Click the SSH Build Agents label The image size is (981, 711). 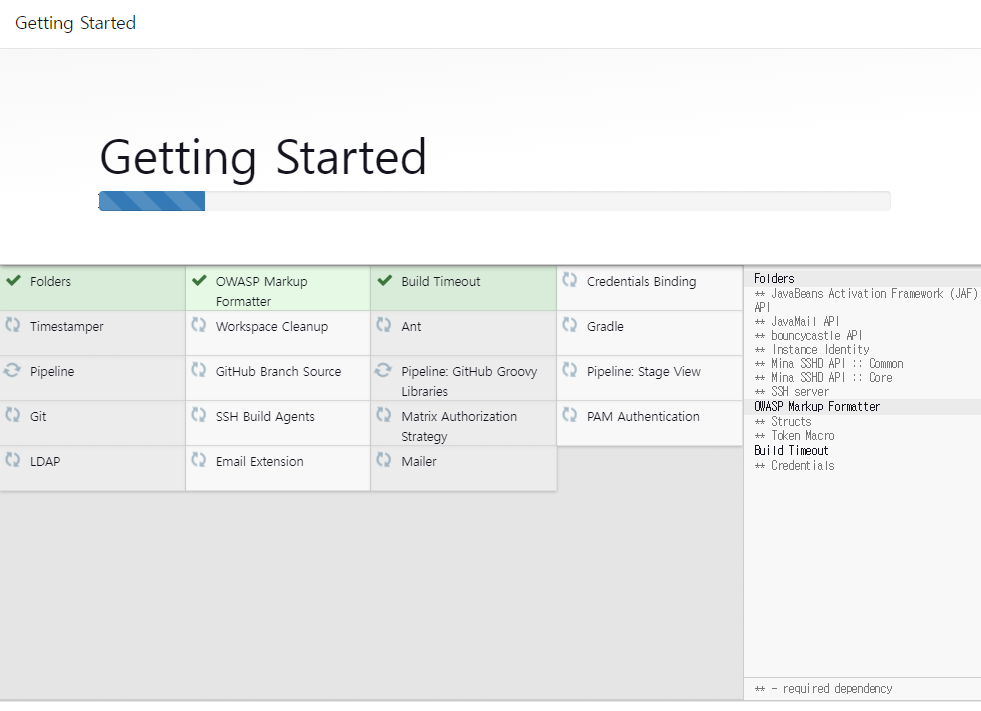coord(265,417)
